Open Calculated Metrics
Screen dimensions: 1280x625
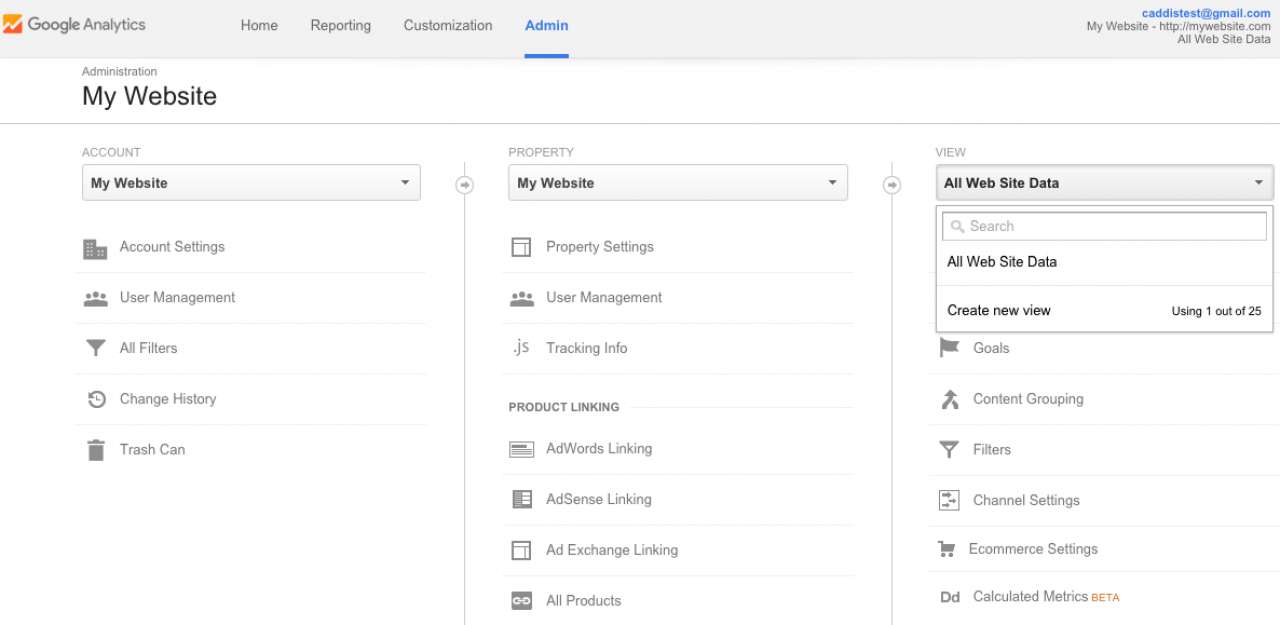pyautogui.click(x=1030, y=597)
